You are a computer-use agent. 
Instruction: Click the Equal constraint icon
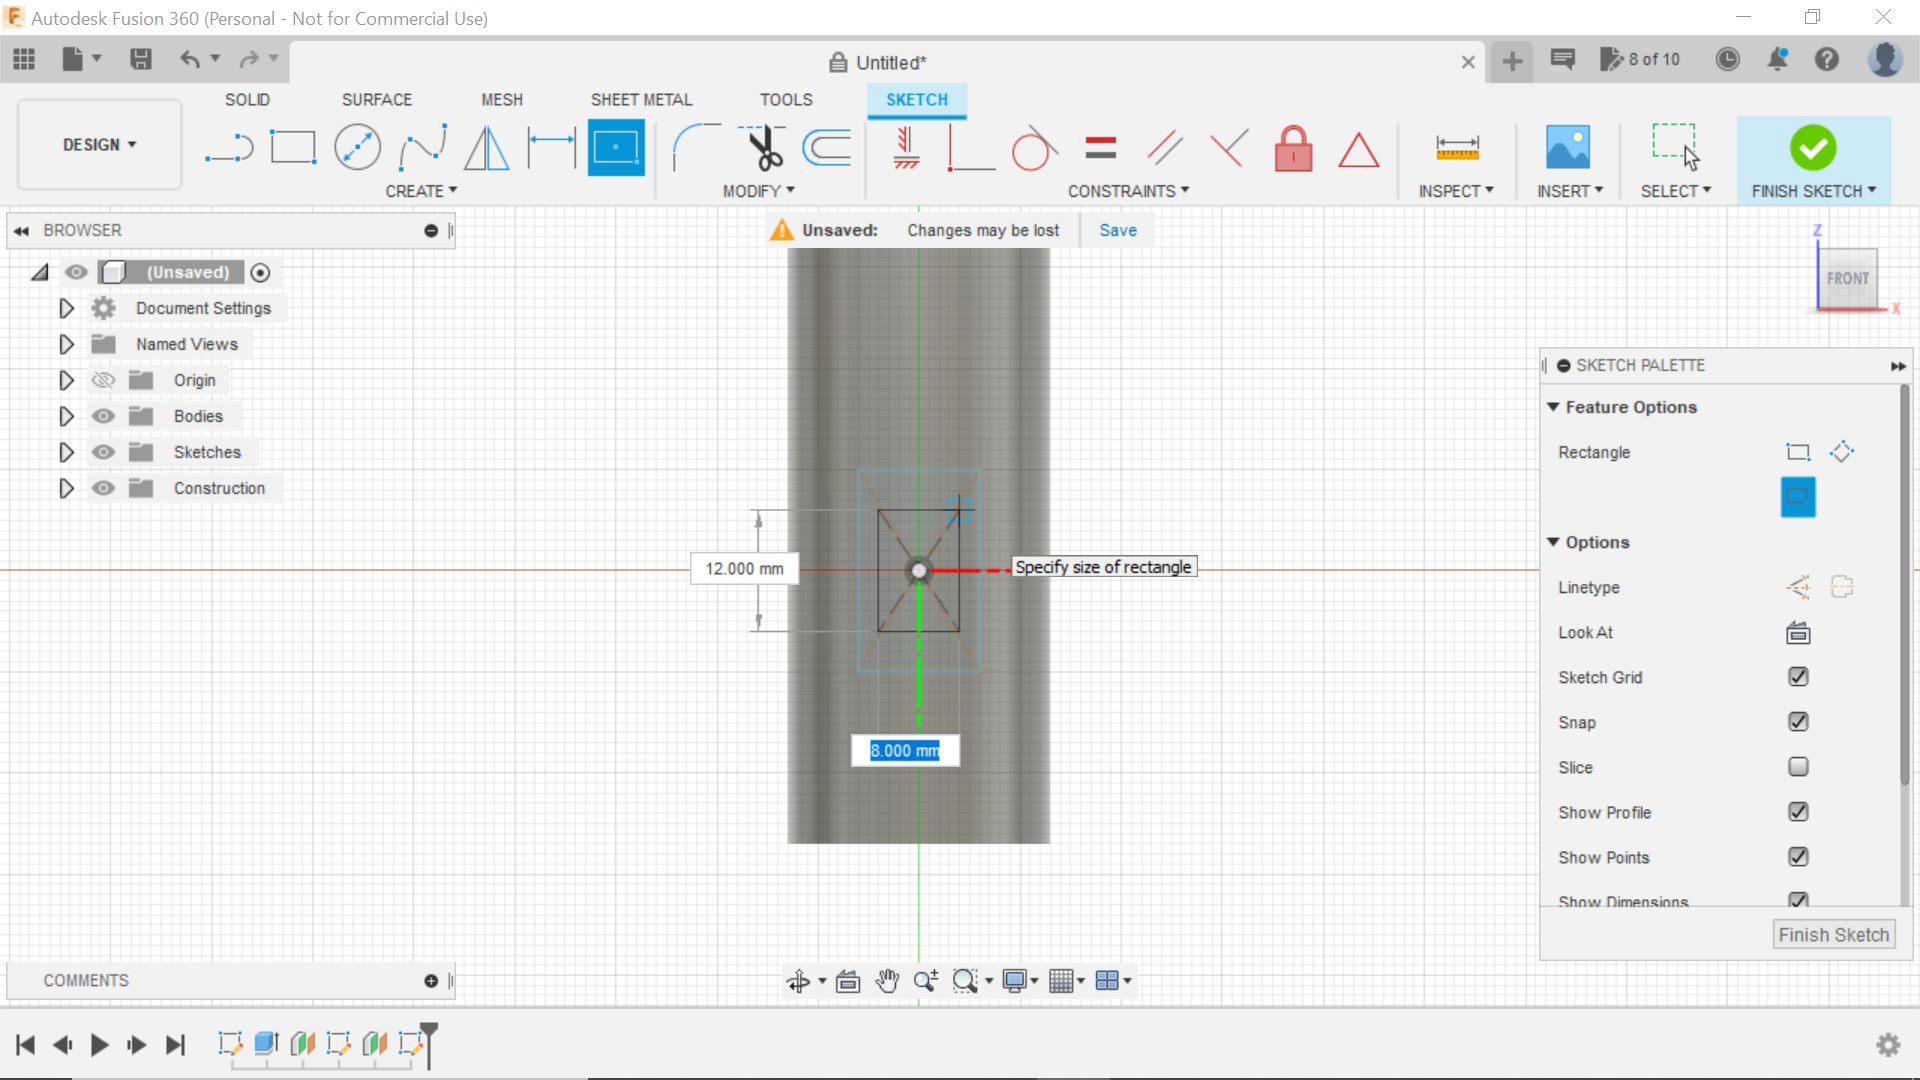(1100, 148)
